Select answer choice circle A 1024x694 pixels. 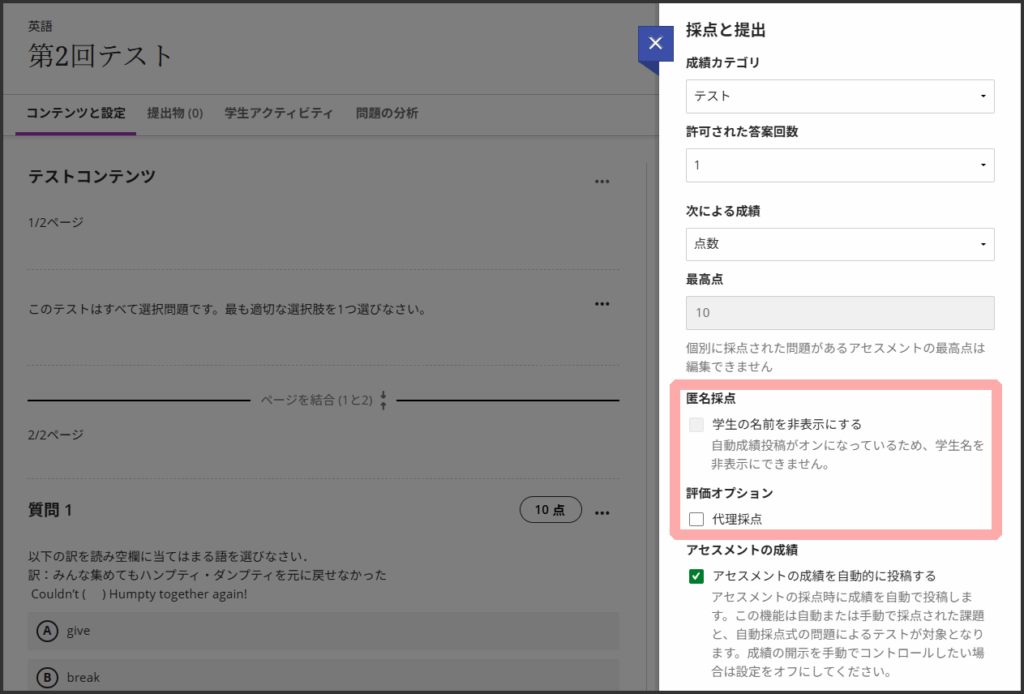click(46, 631)
